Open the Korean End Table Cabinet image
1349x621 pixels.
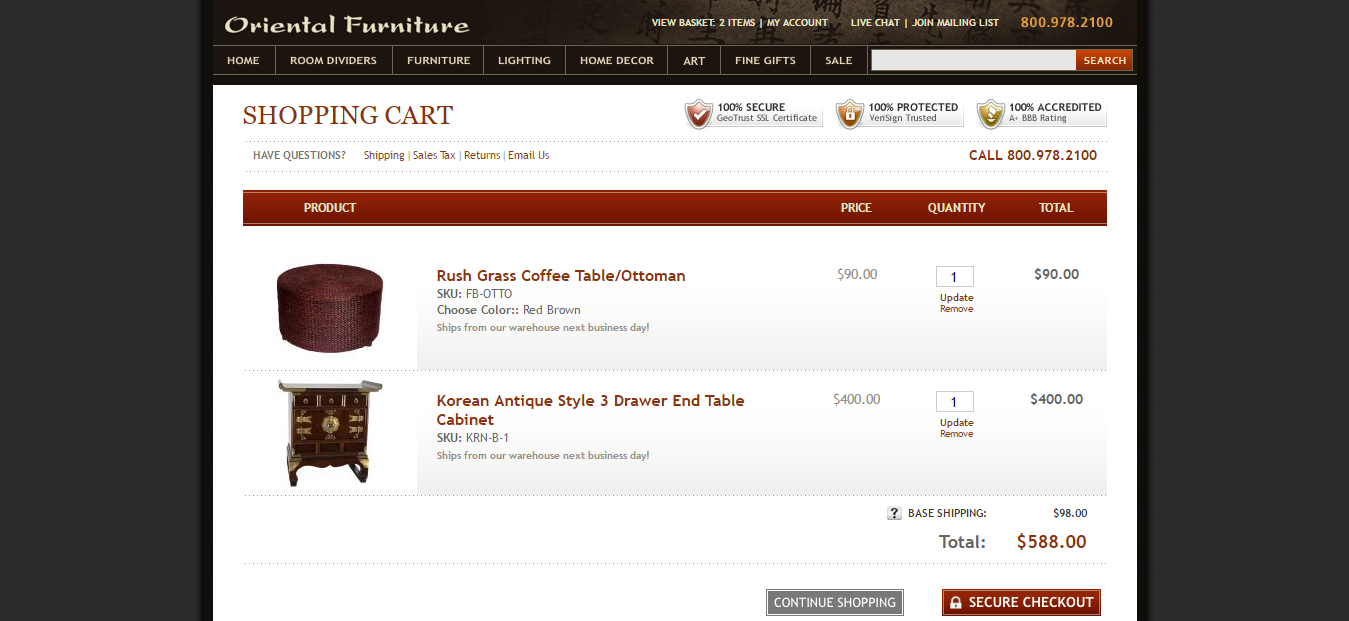(x=329, y=432)
